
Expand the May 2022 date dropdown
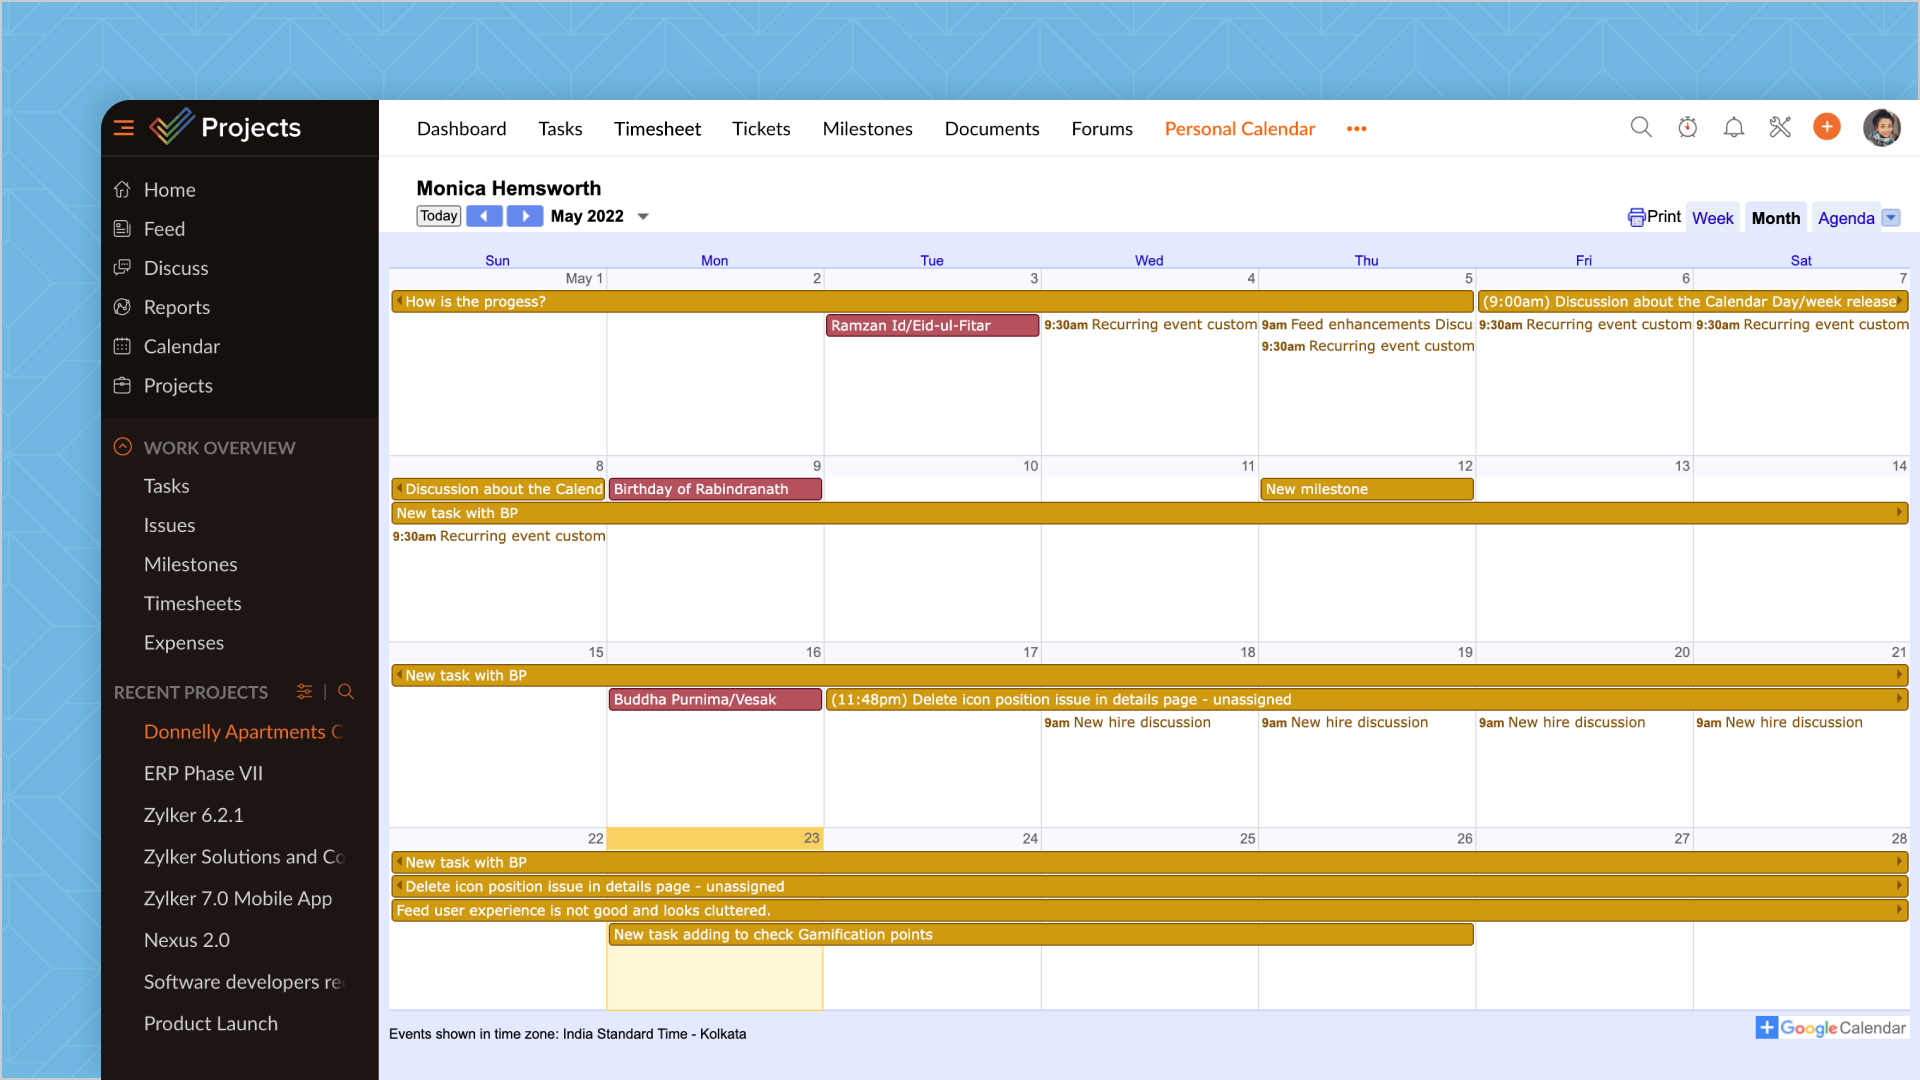[643, 217]
